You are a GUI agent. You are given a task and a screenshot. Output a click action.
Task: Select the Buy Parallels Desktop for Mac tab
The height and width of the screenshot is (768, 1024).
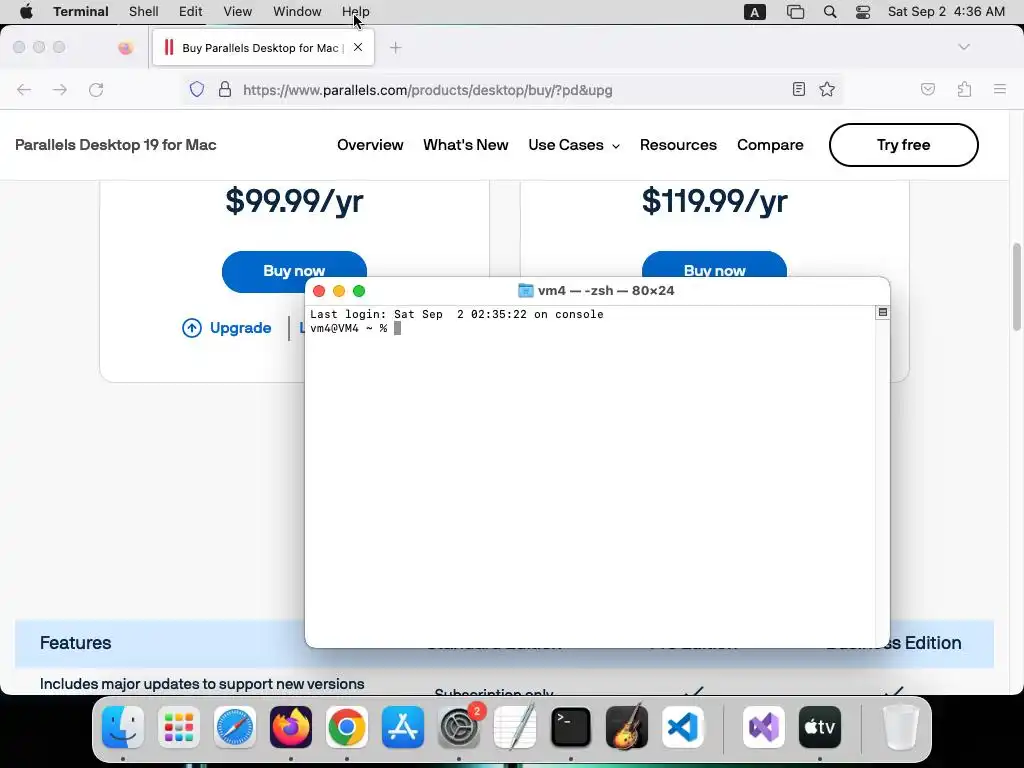pyautogui.click(x=263, y=48)
